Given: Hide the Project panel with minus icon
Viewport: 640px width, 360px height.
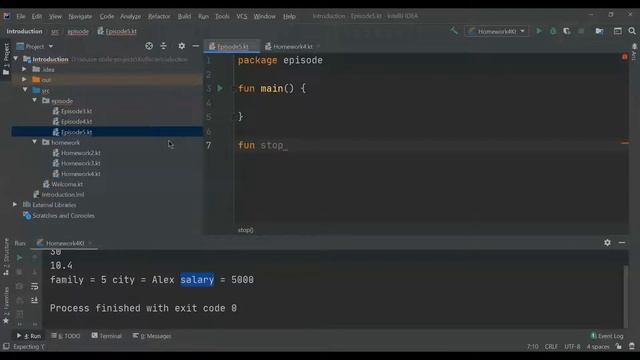Looking at the screenshot, I should coord(196,46).
